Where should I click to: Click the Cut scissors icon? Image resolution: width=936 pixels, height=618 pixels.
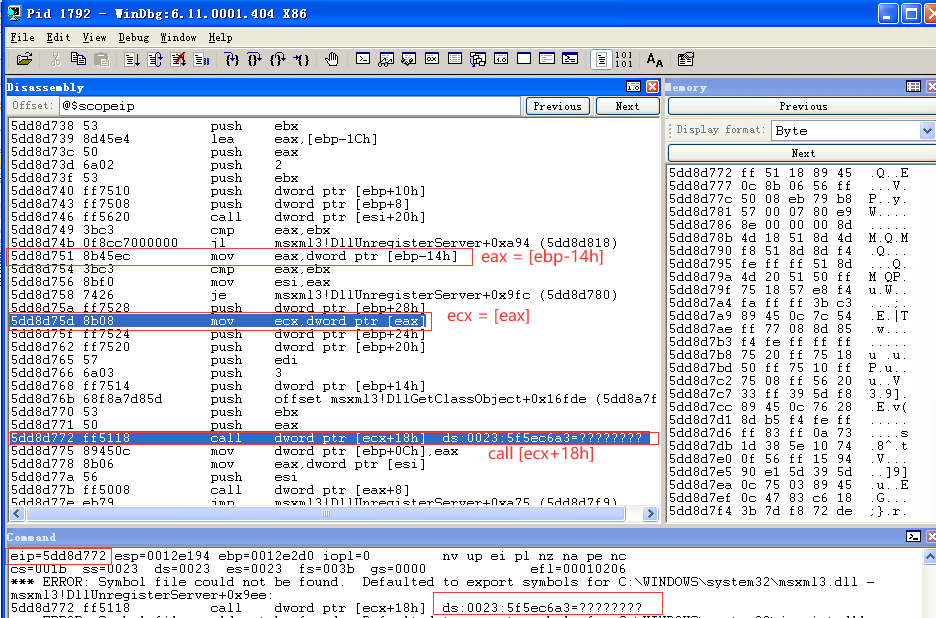pos(56,59)
